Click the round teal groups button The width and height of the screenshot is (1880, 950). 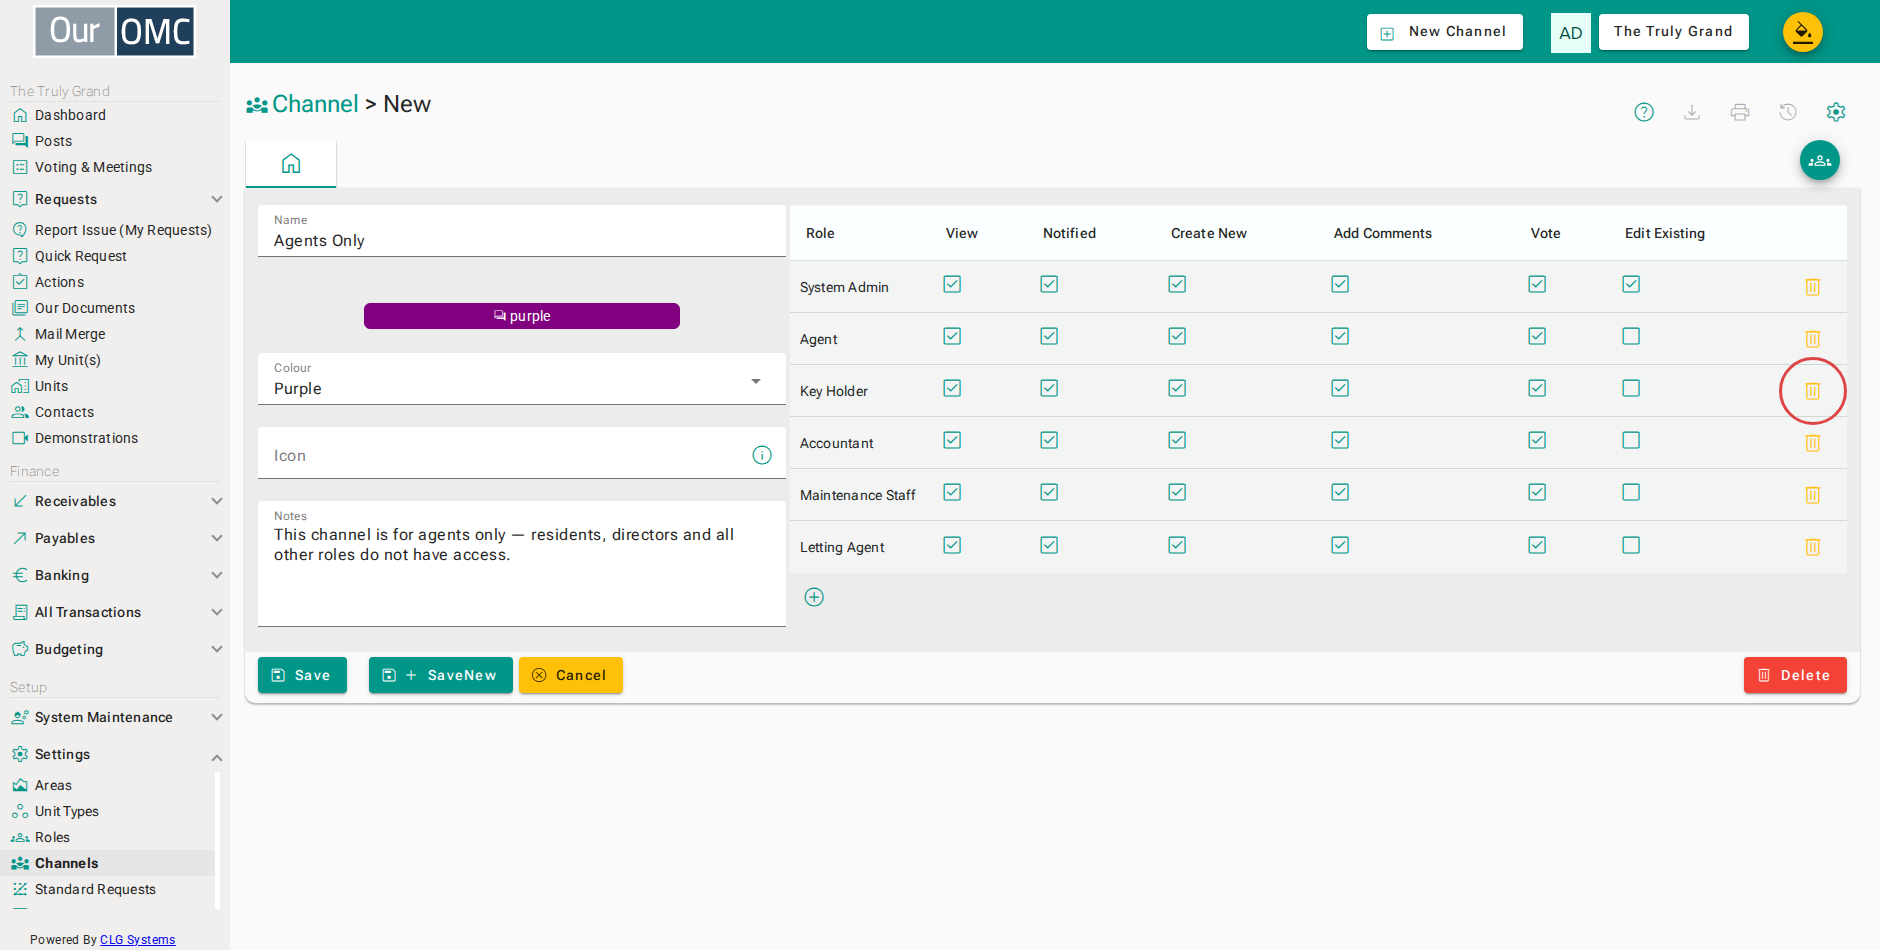click(x=1820, y=160)
